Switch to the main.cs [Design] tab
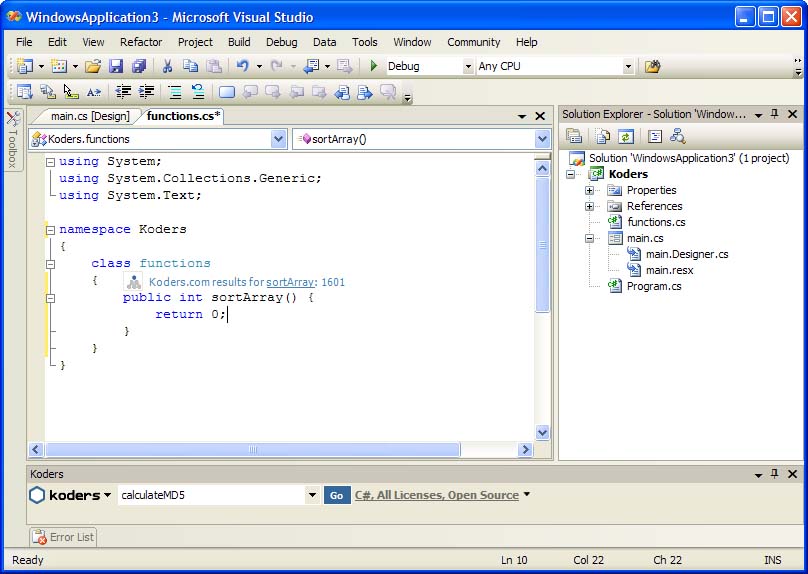This screenshot has height=574, width=808. [x=89, y=116]
